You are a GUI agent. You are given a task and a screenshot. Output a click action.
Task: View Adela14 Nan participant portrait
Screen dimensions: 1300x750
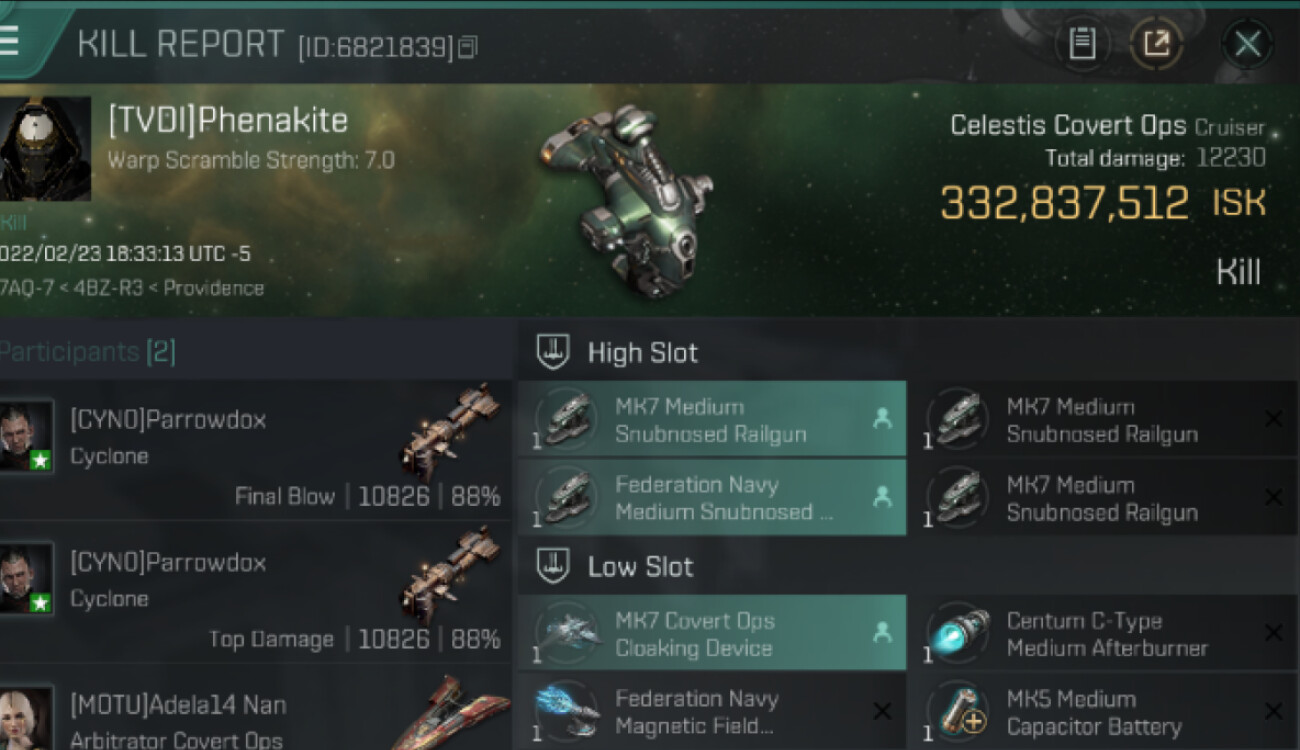coord(25,717)
